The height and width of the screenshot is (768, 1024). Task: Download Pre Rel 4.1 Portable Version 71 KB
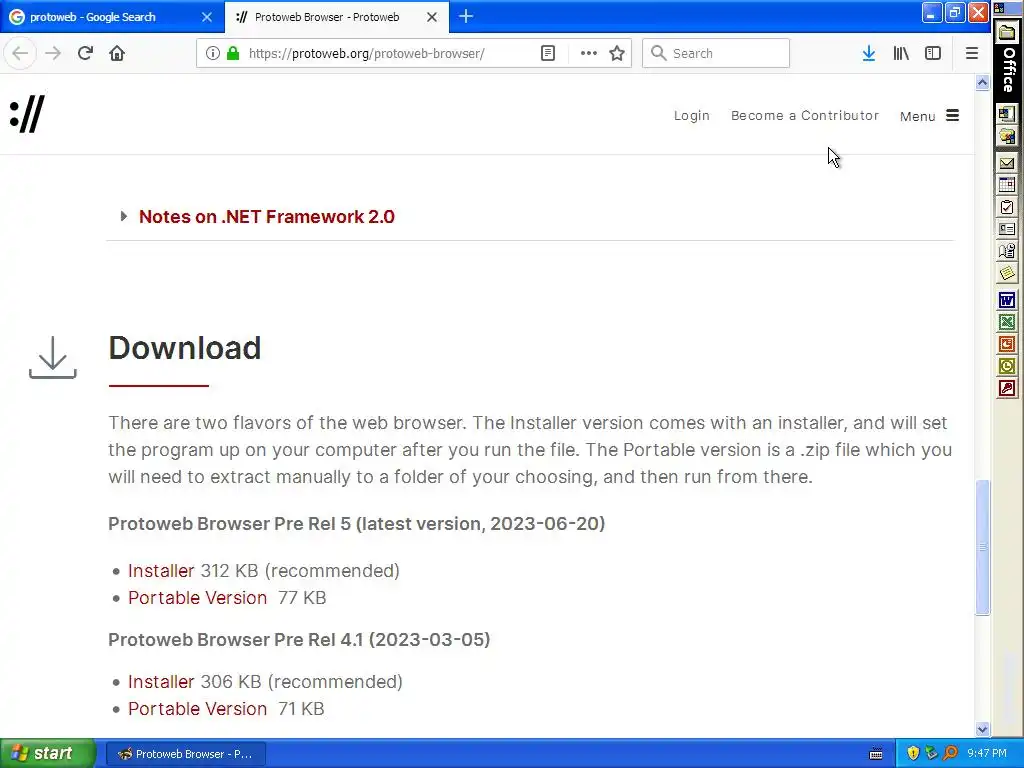(x=197, y=709)
